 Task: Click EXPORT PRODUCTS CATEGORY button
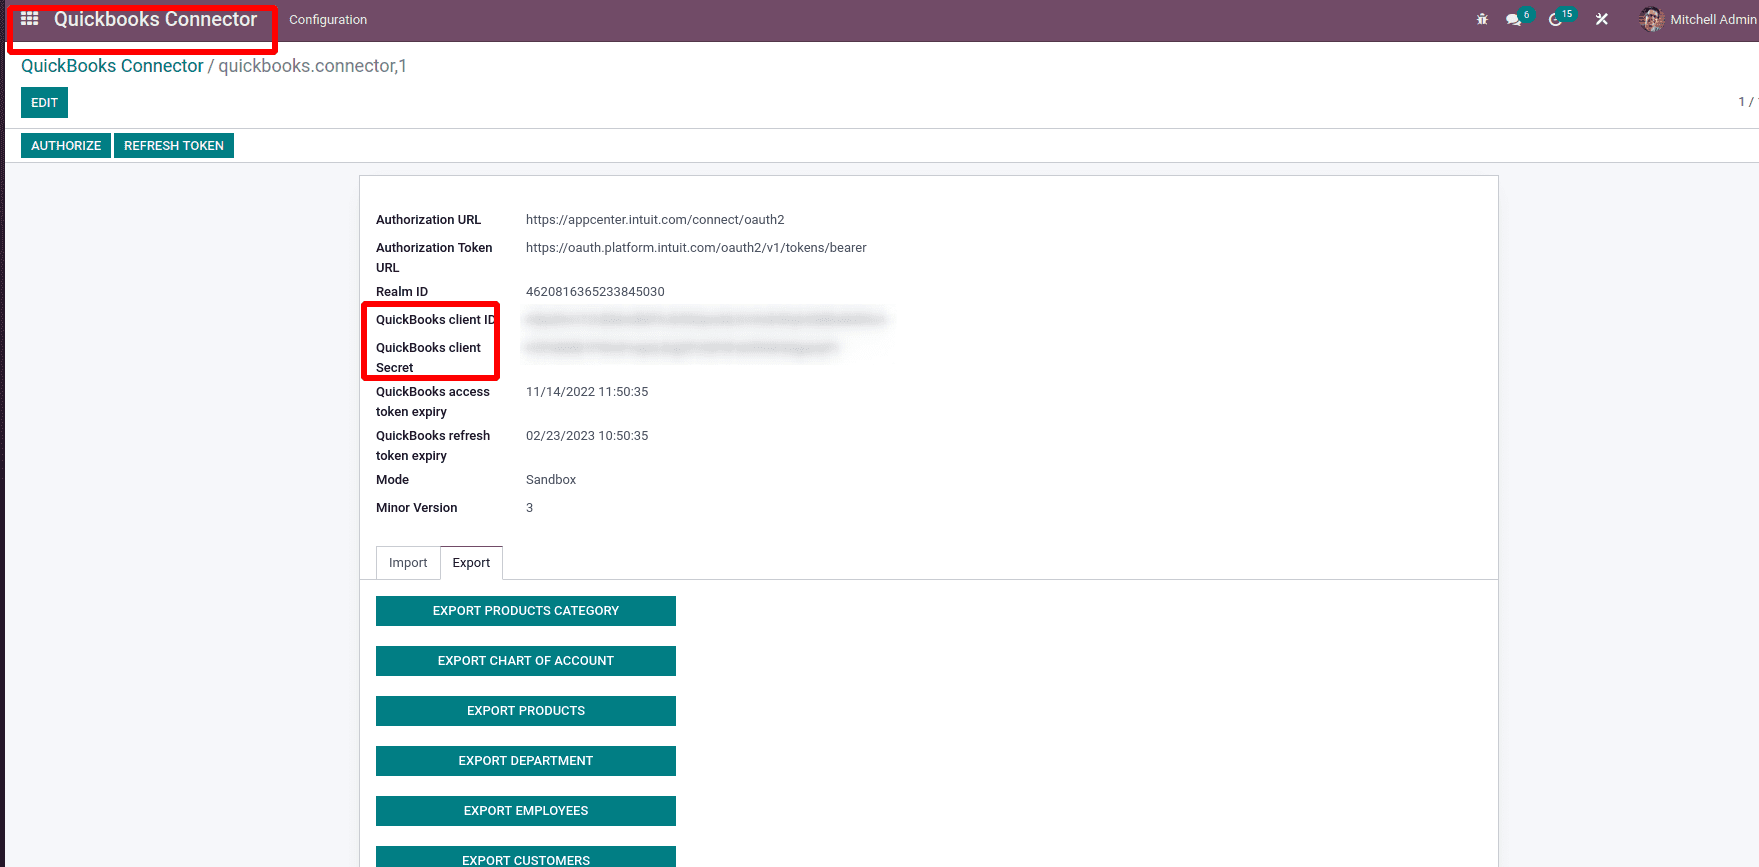pyautogui.click(x=526, y=611)
